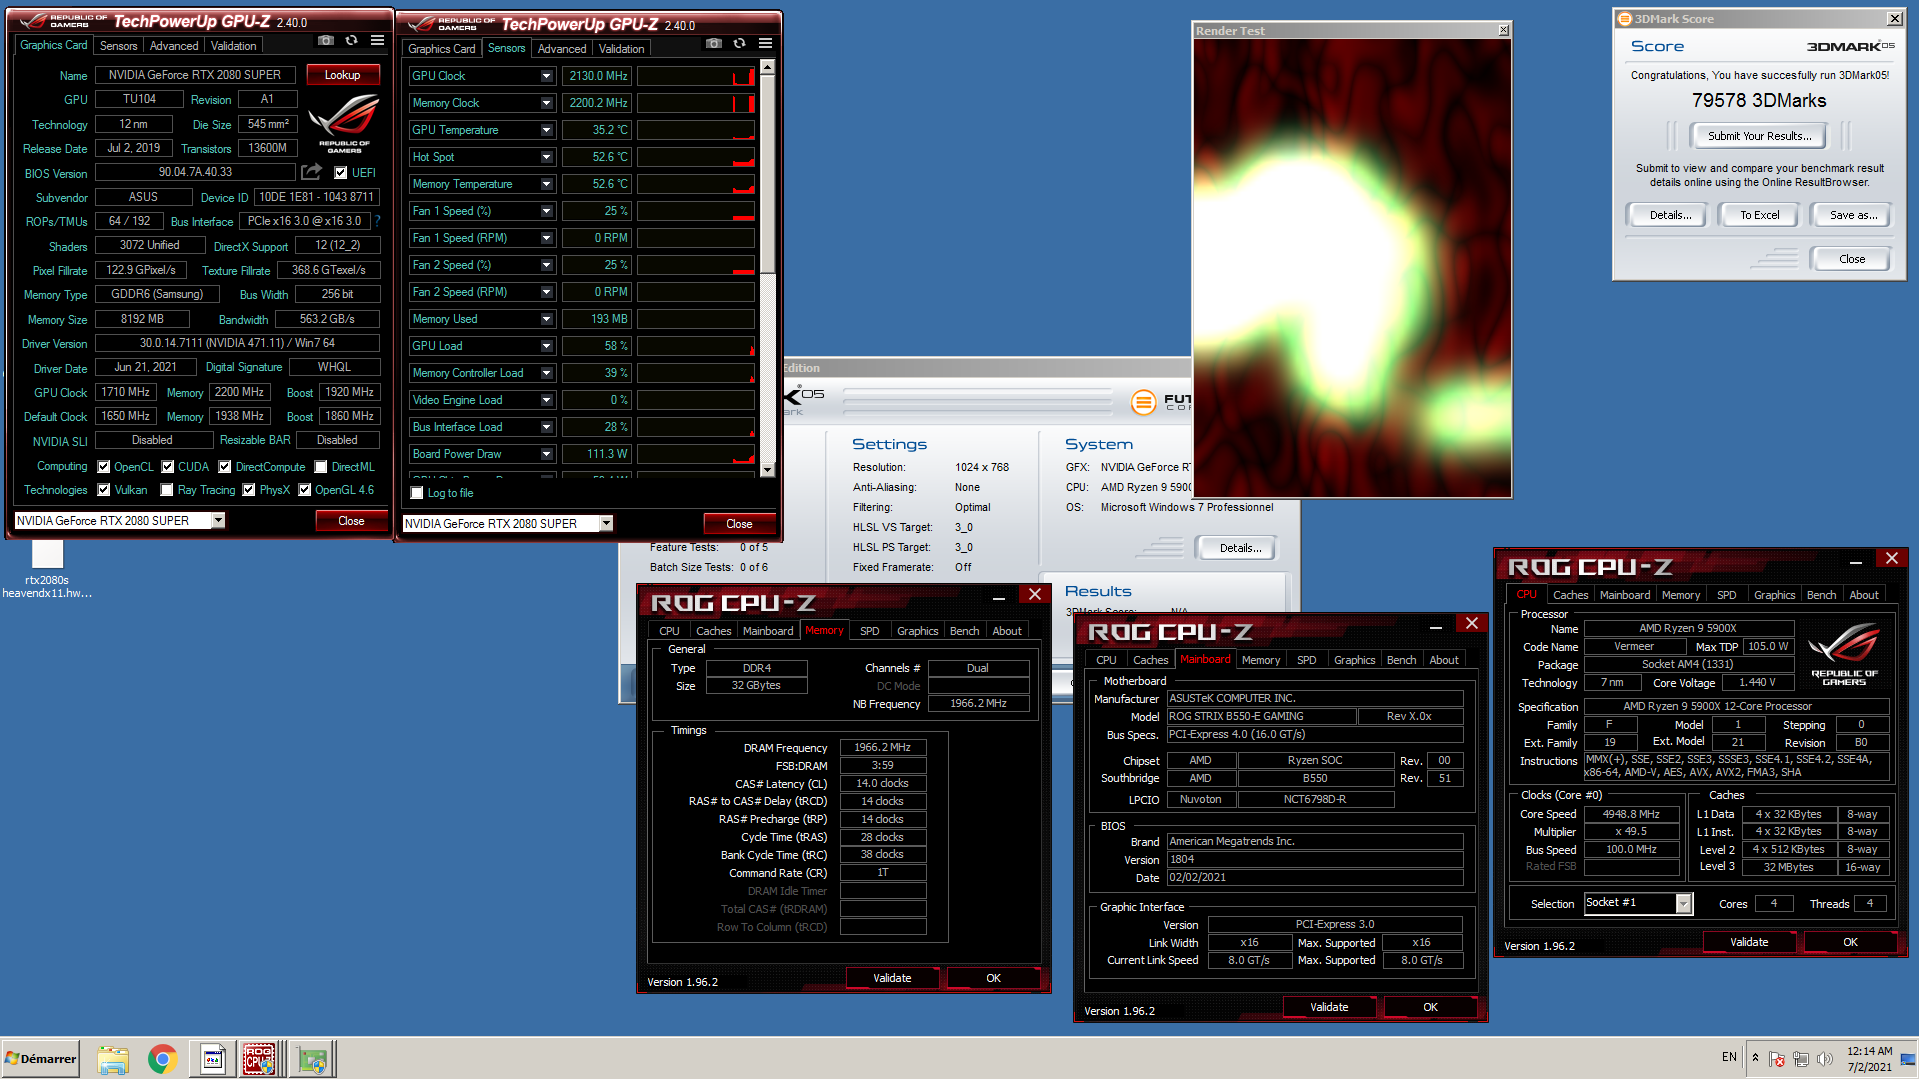Image resolution: width=1919 pixels, height=1079 pixels.
Task: Click EN language indicator in taskbar
Action: tap(1729, 1057)
